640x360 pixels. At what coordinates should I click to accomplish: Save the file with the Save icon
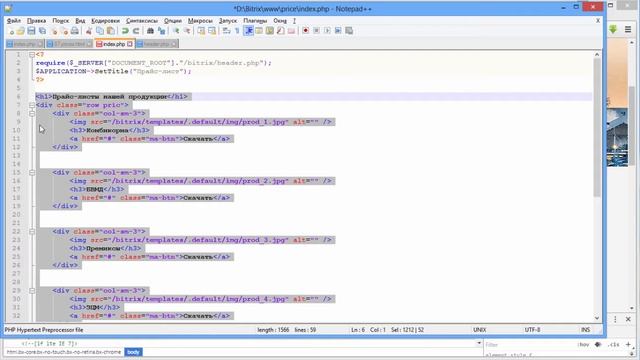tap(31, 31)
